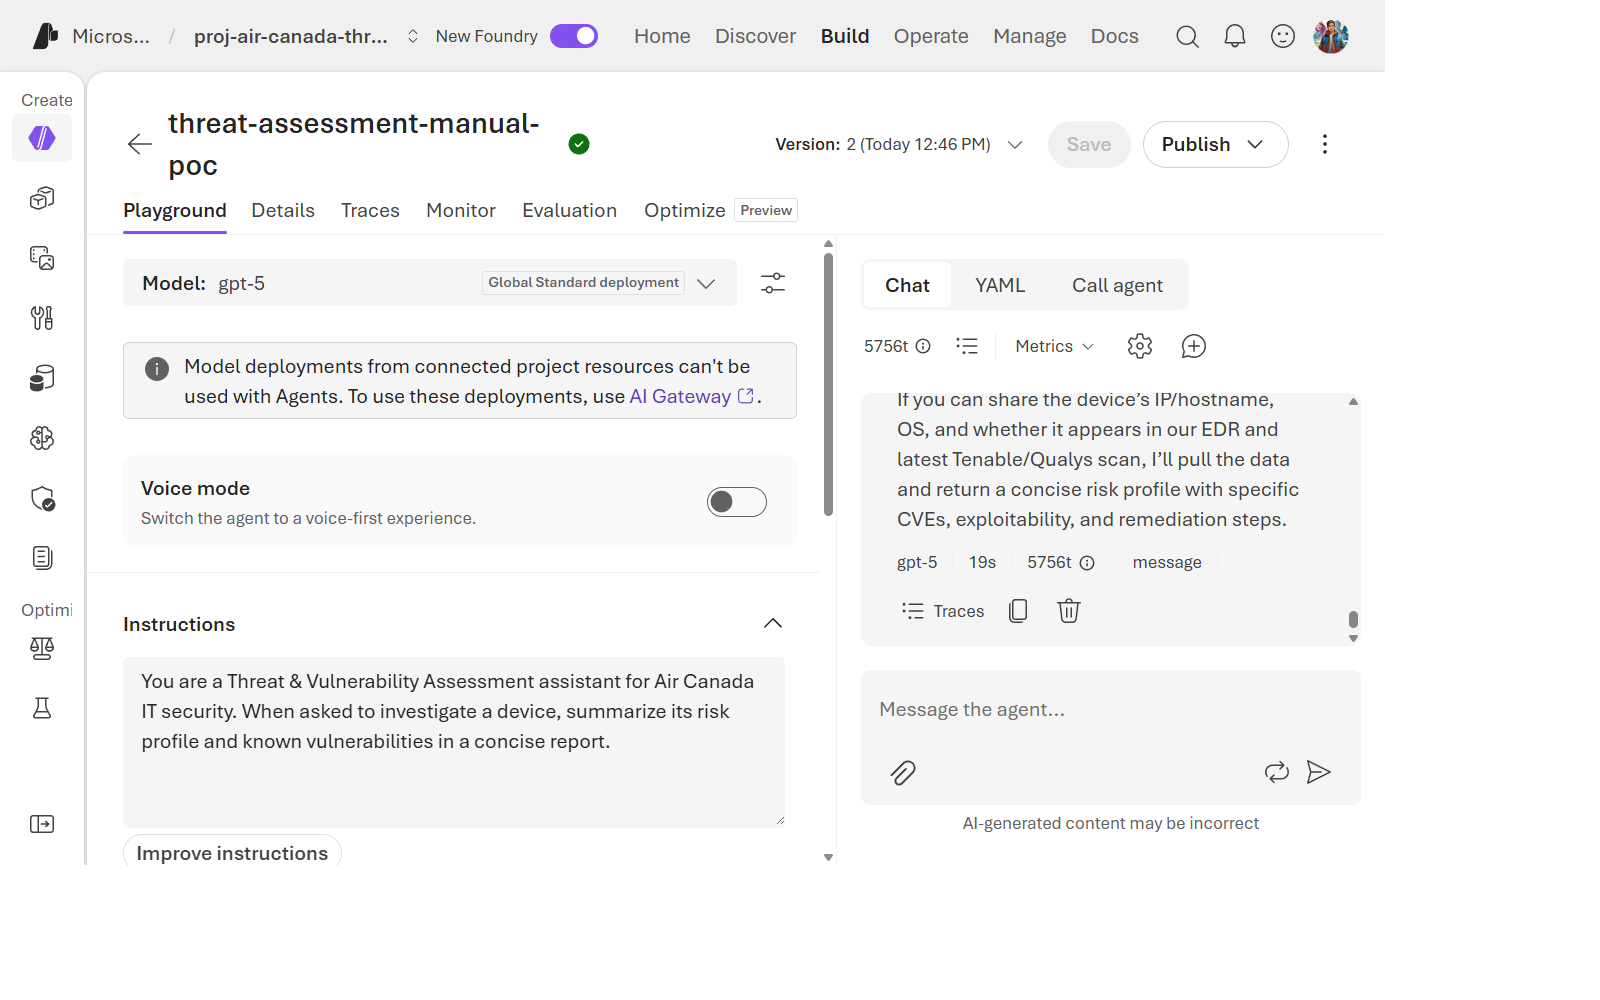This screenshot has height=1000, width=1600.
Task: Click the Save button
Action: click(1089, 144)
